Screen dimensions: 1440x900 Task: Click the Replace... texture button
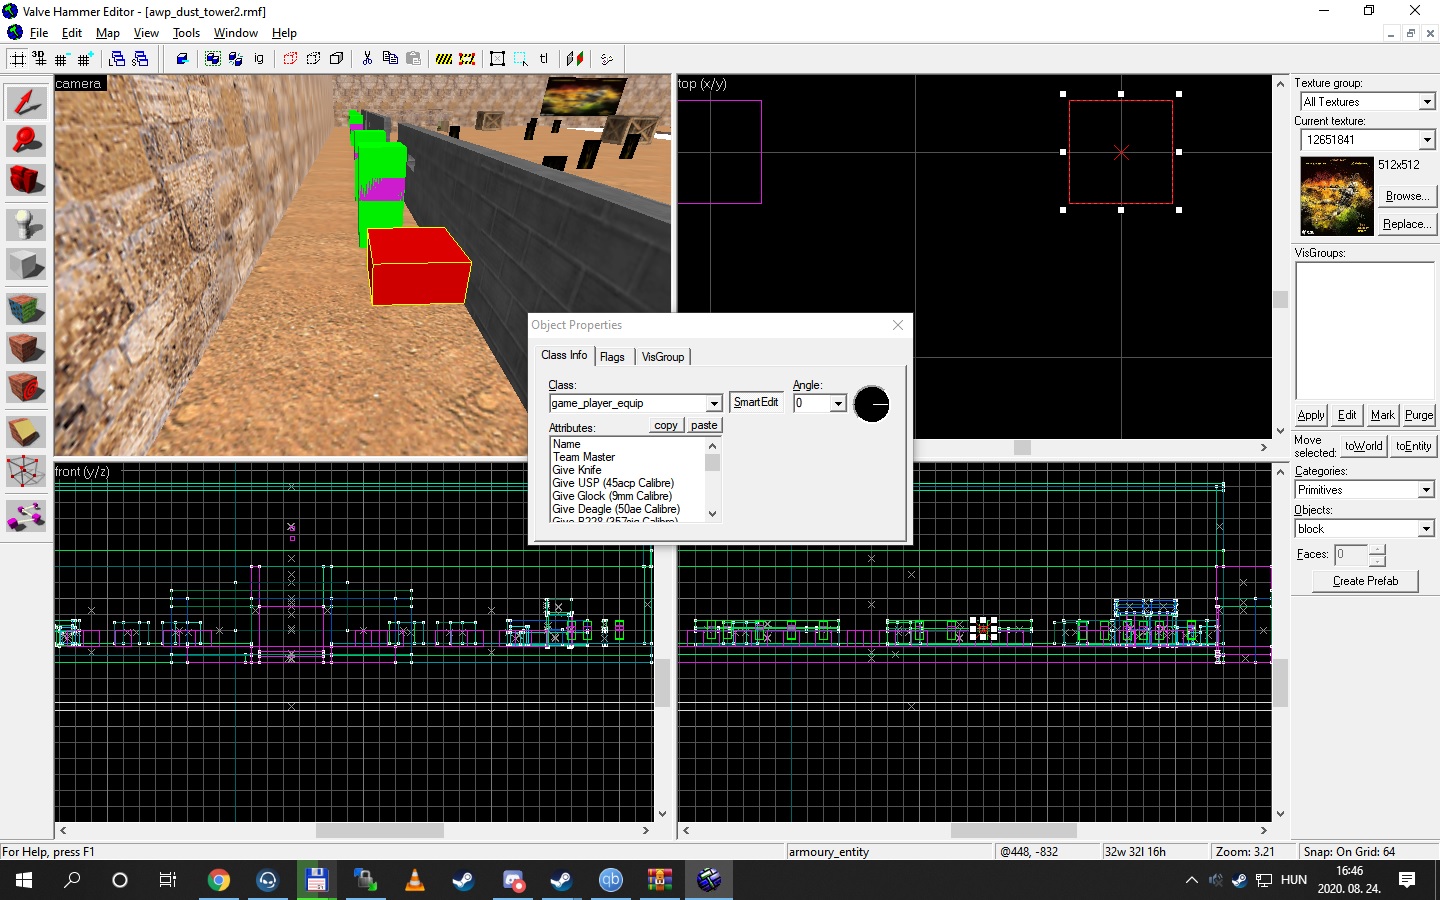1406,224
